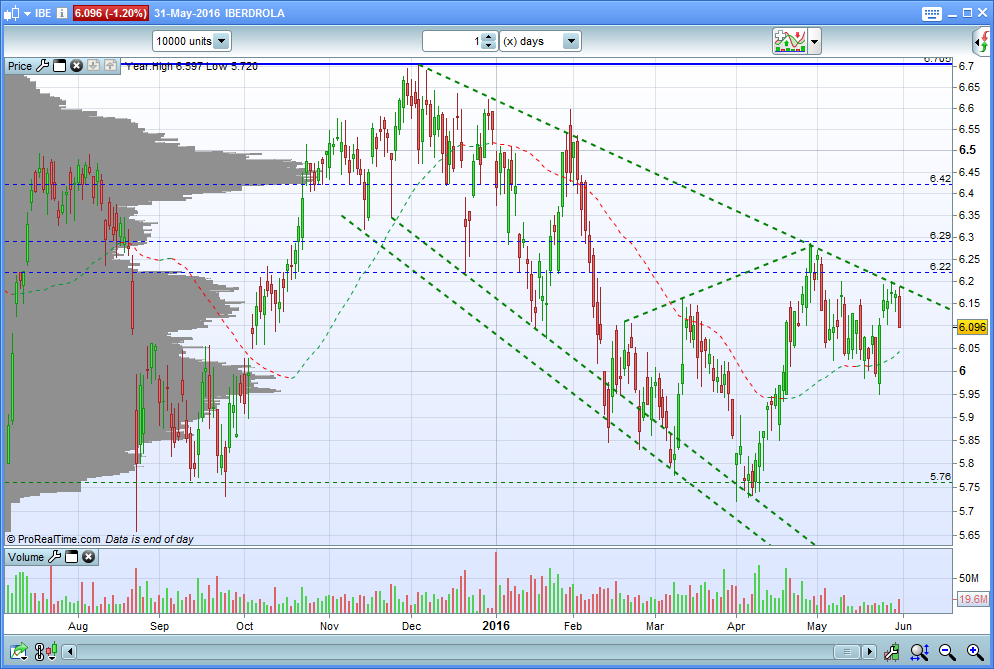The height and width of the screenshot is (669, 994).
Task: Expand the indicator button dropdown arrow
Action: pyautogui.click(x=815, y=42)
